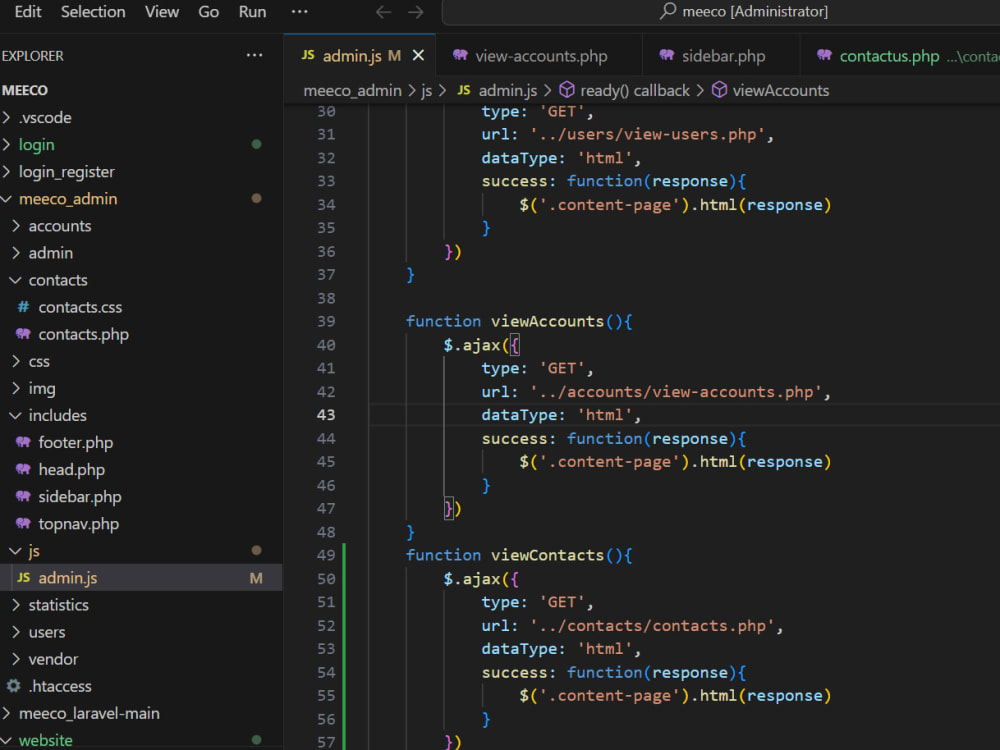Close the admin.js tab
This screenshot has height=750, width=1000.
(x=418, y=55)
